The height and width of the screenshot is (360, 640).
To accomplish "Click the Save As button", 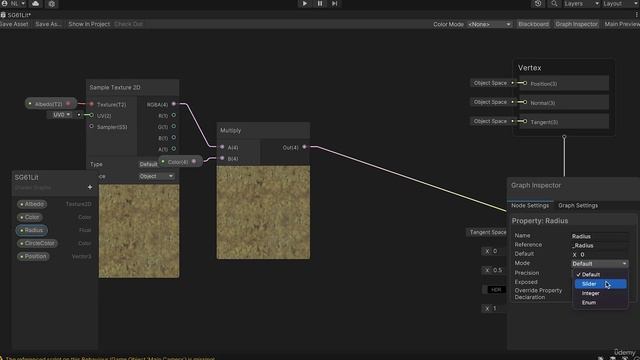I will [x=48, y=24].
